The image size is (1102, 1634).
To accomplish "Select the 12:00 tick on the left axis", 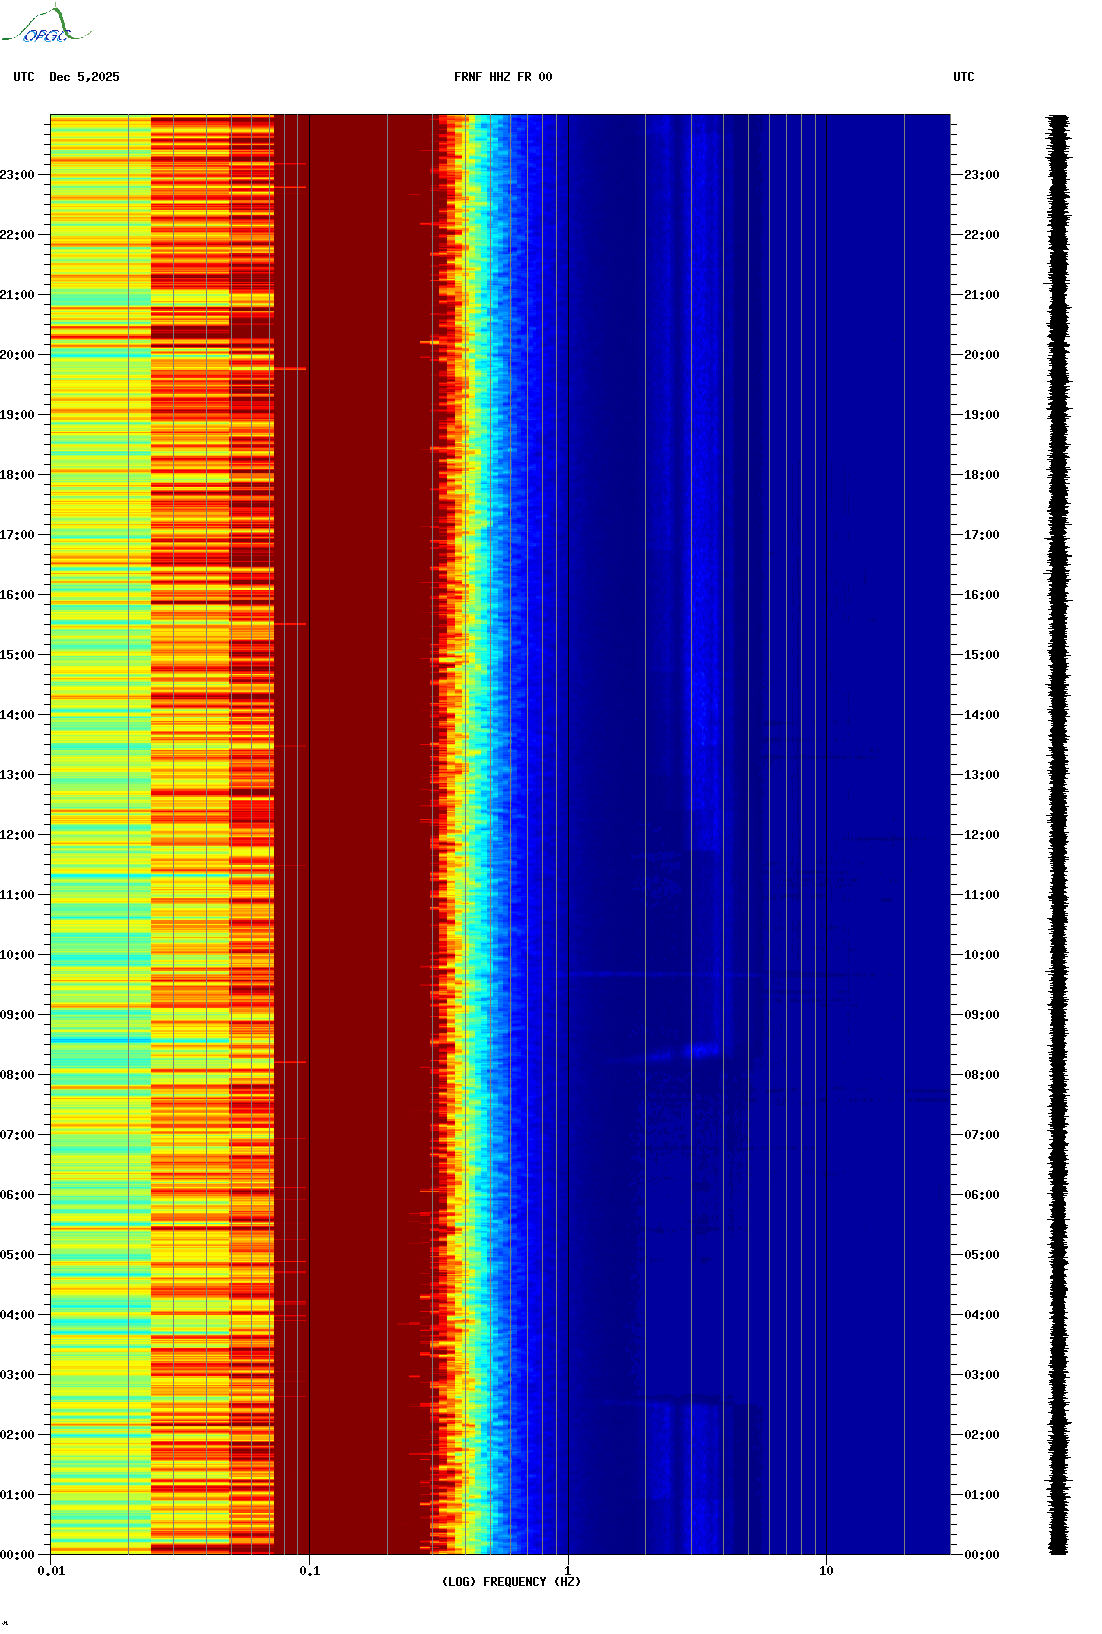I will pyautogui.click(x=17, y=835).
